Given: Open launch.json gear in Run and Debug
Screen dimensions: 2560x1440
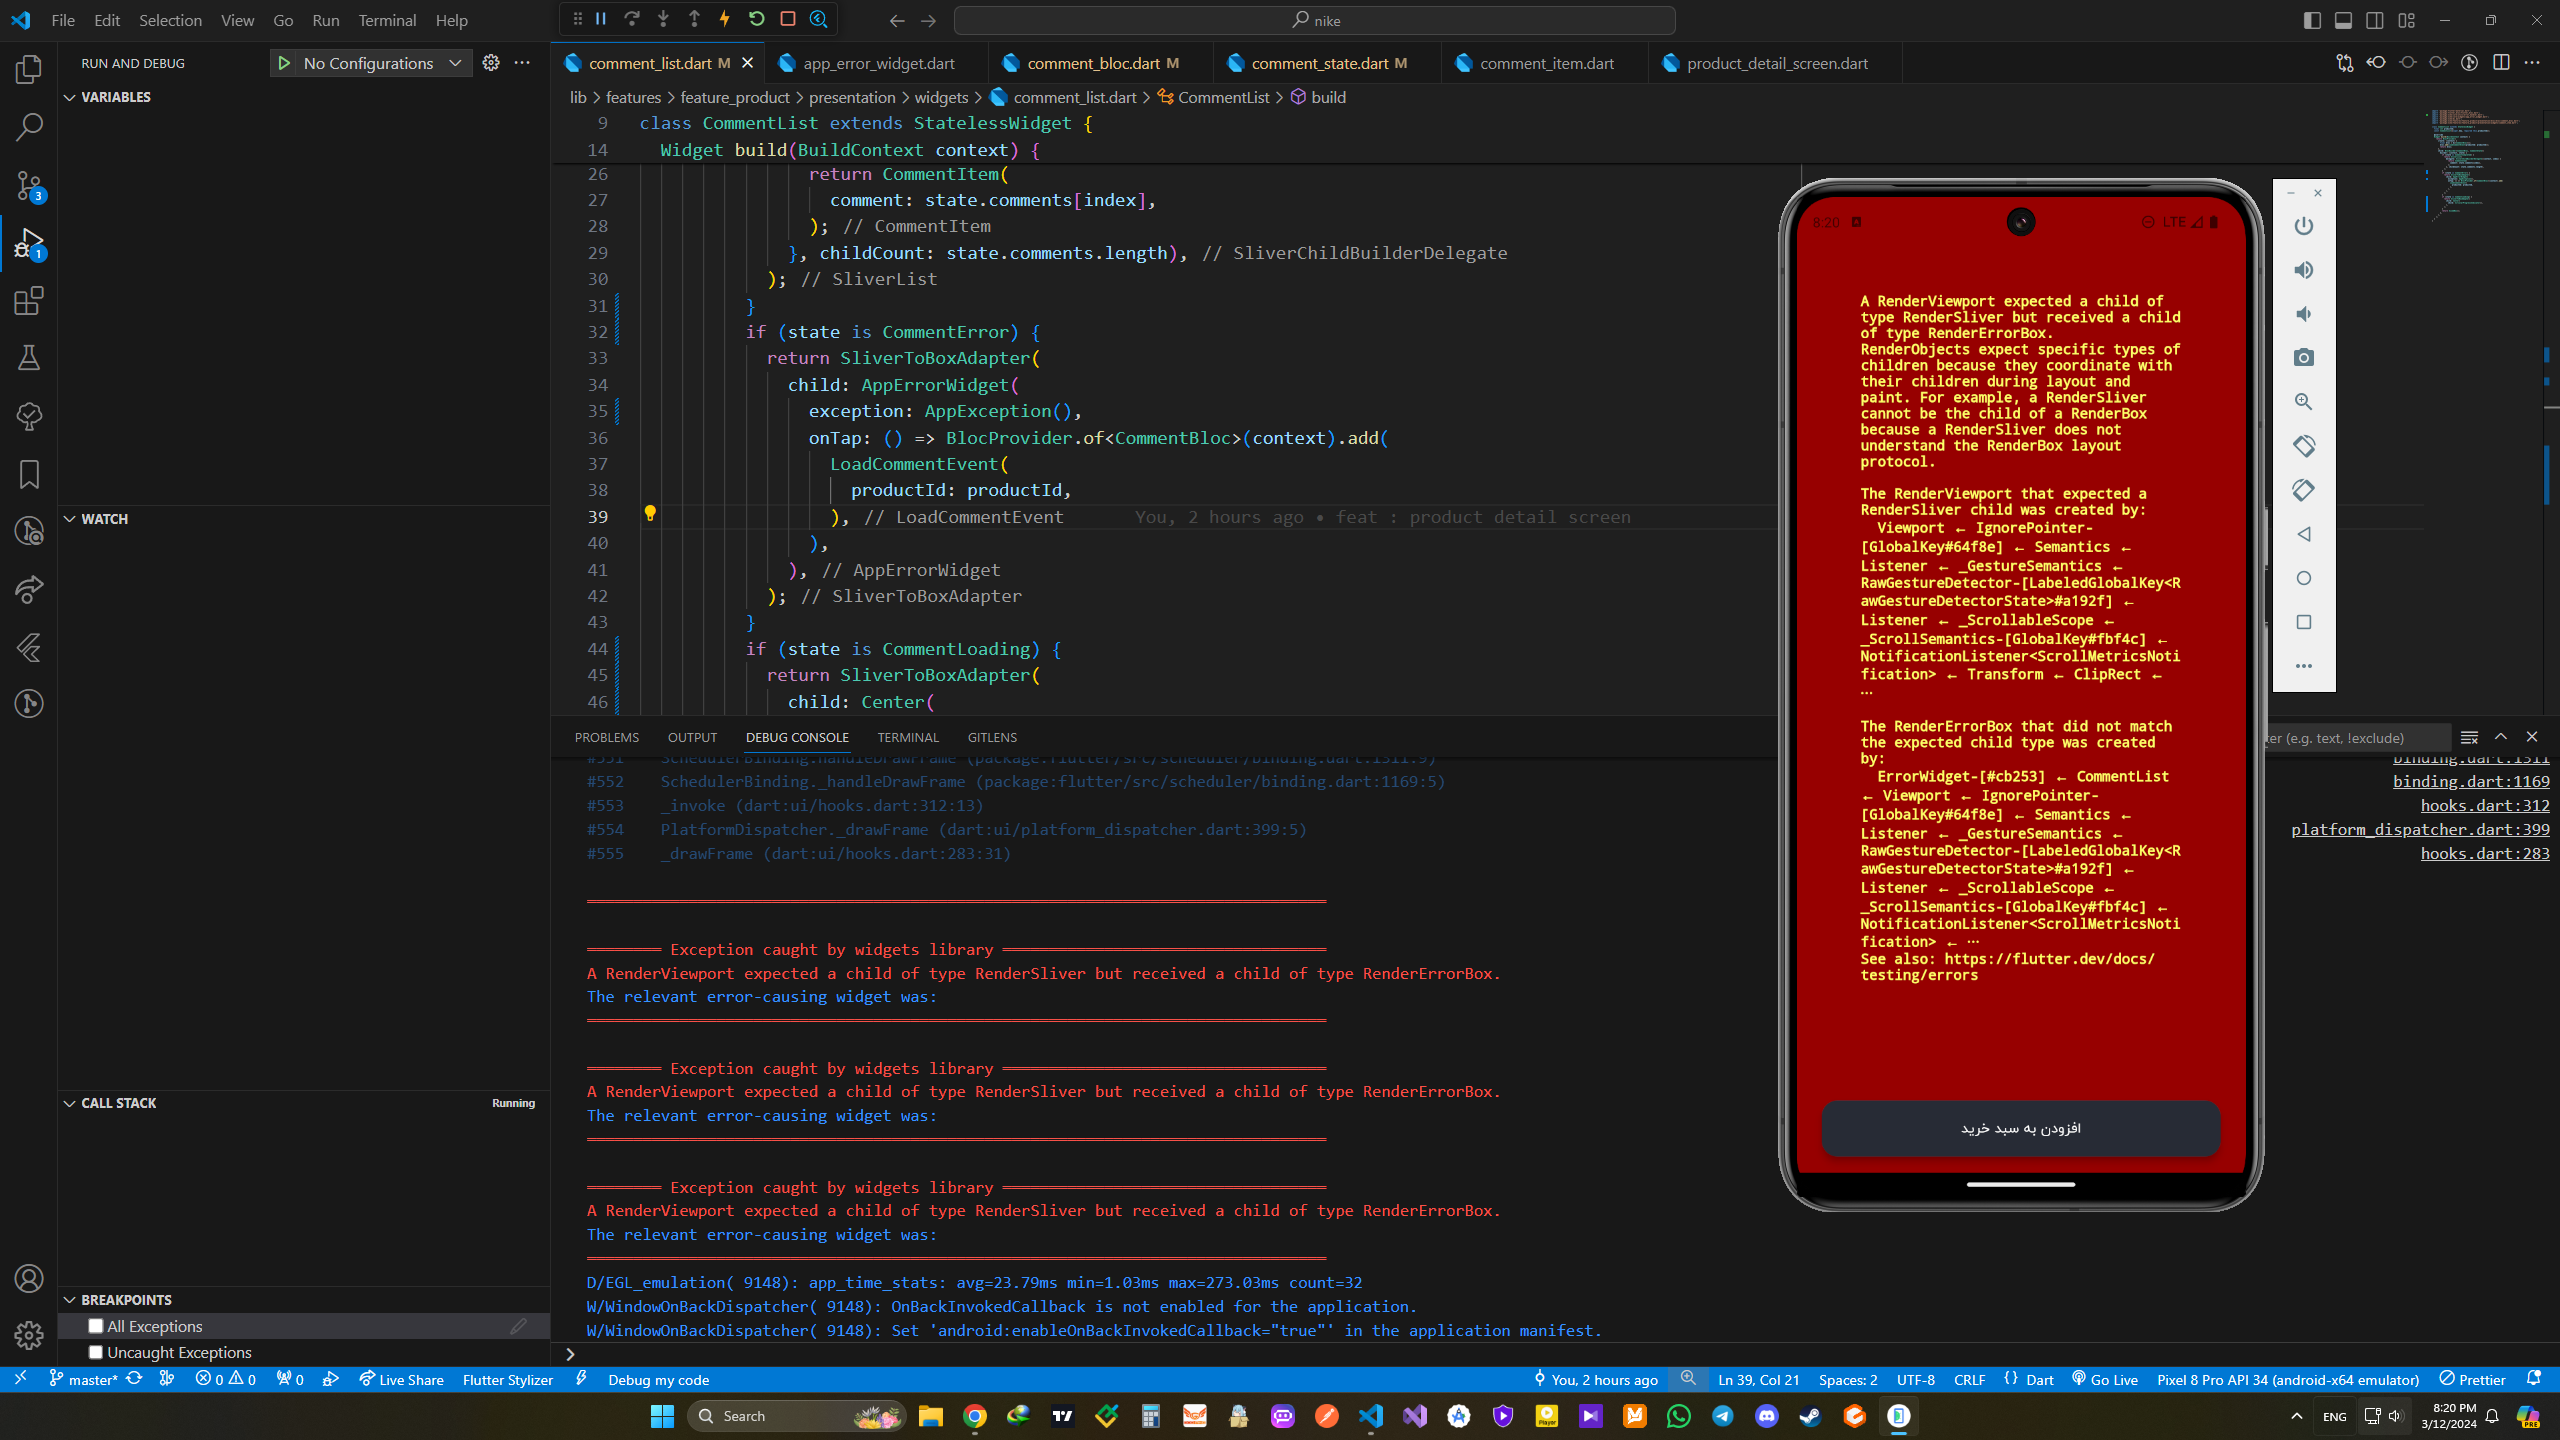Looking at the screenshot, I should point(491,63).
